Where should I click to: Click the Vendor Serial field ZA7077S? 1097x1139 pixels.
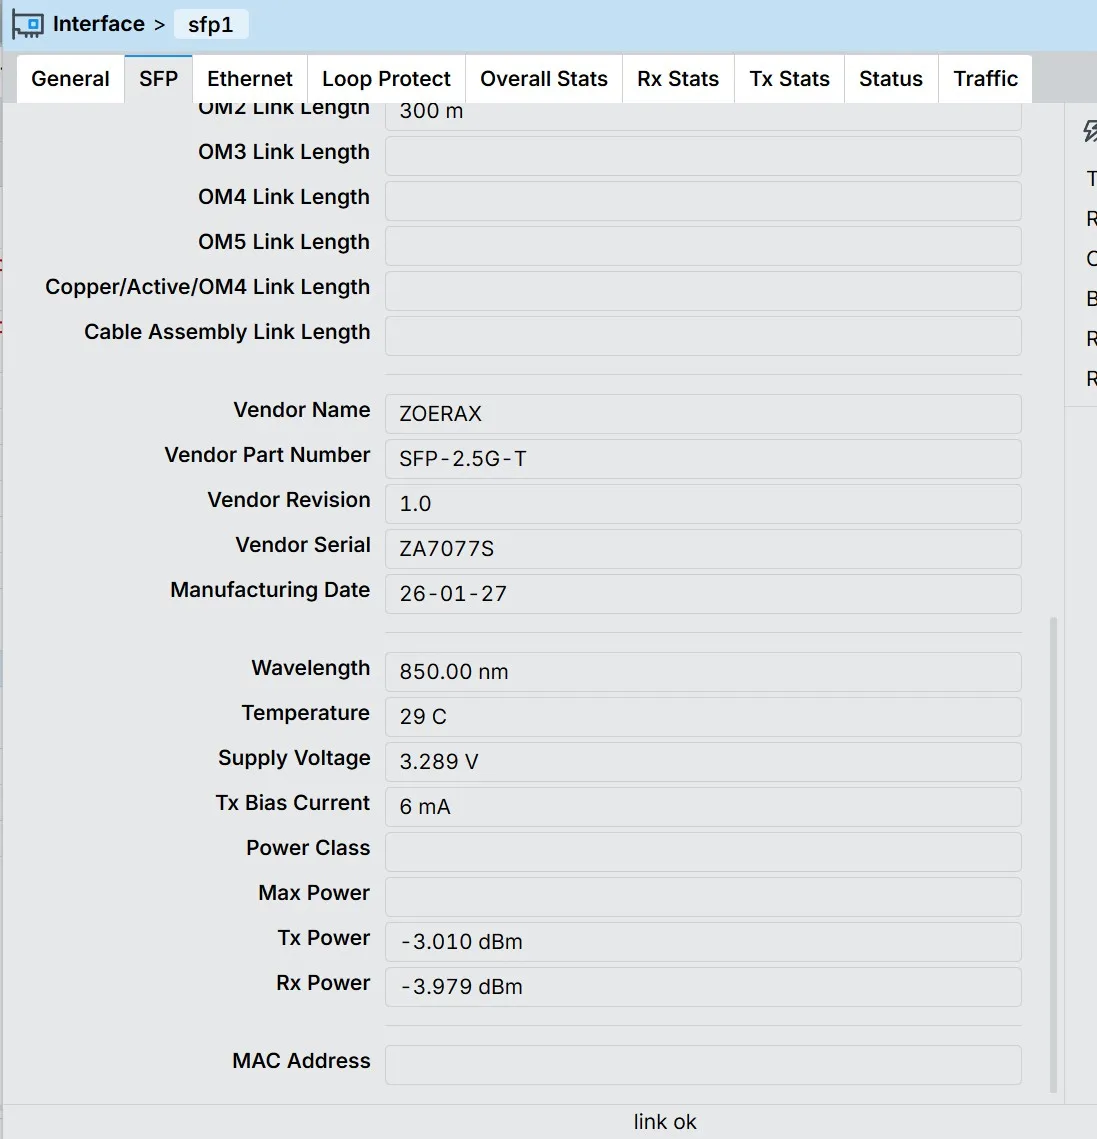tap(703, 549)
